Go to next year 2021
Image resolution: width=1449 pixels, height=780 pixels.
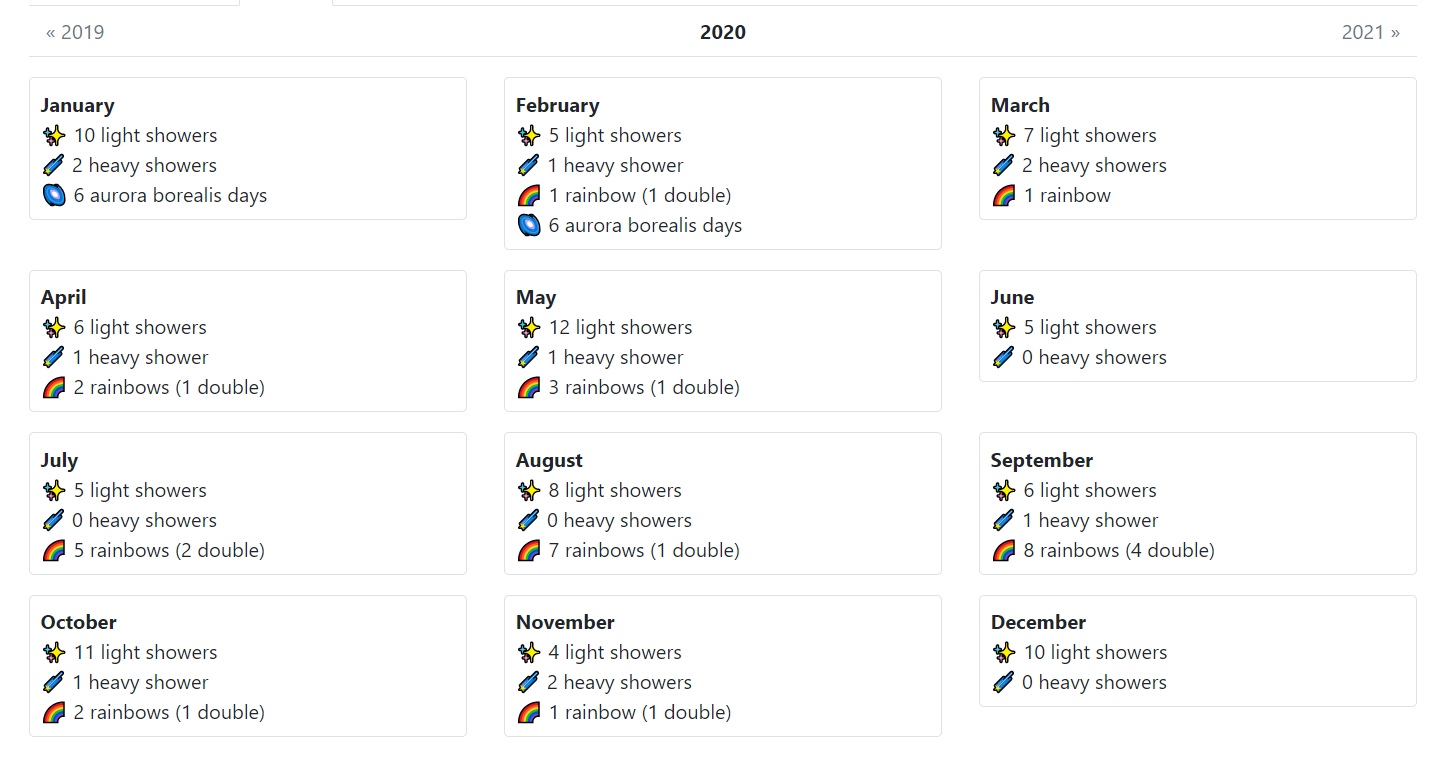point(1370,32)
